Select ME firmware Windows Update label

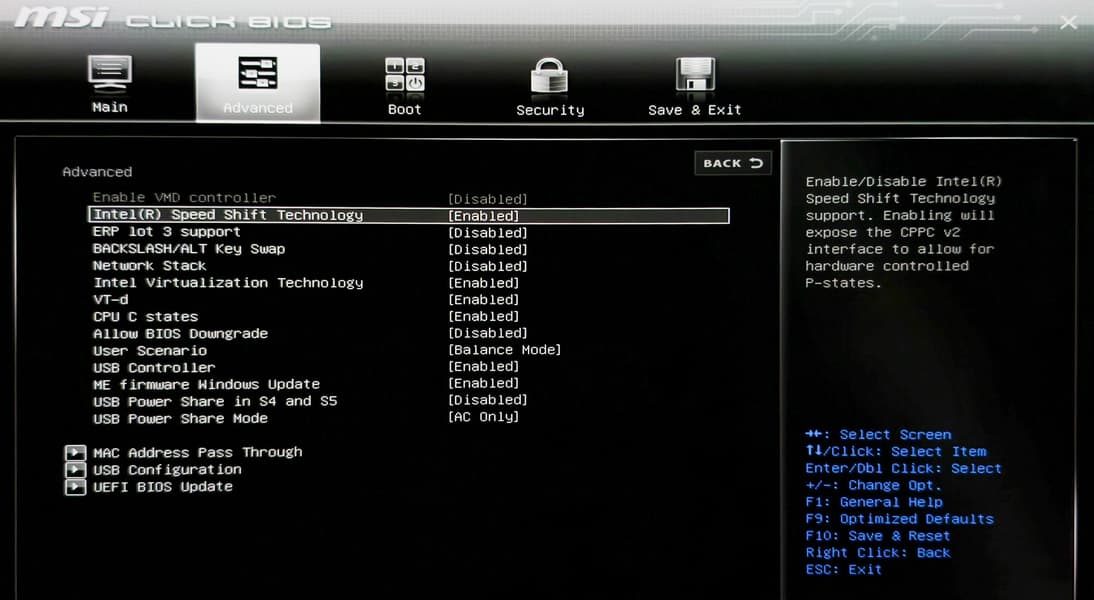(207, 384)
